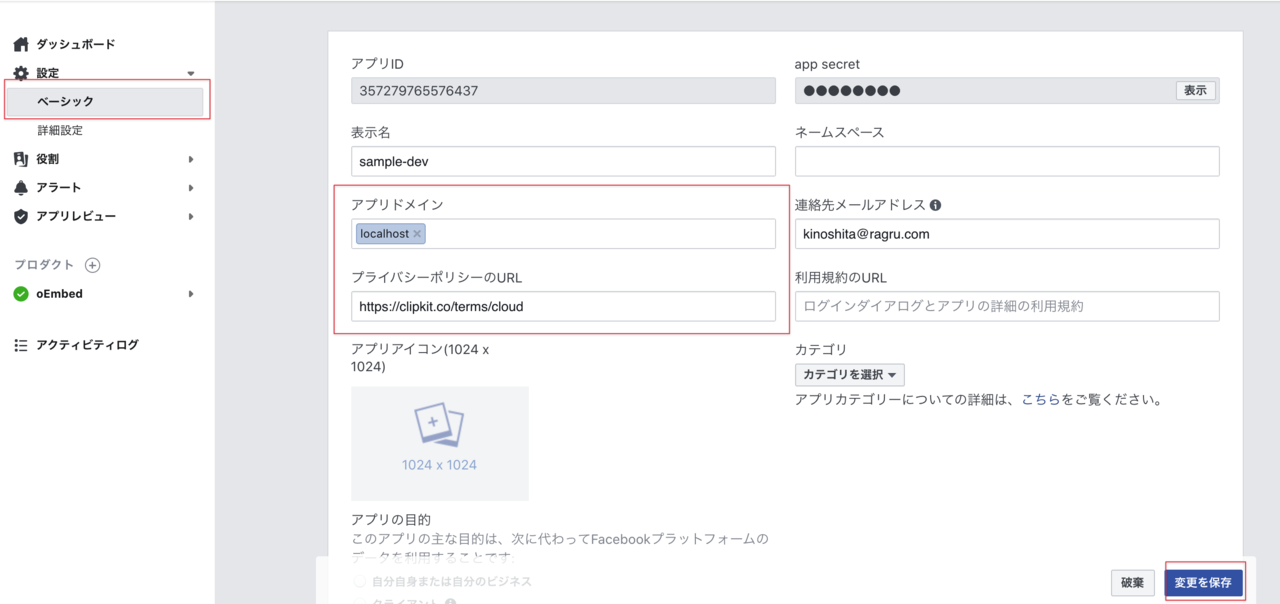Screen dimensions: 1280x604
Task: Click the Alerts bell icon
Action: [20, 188]
